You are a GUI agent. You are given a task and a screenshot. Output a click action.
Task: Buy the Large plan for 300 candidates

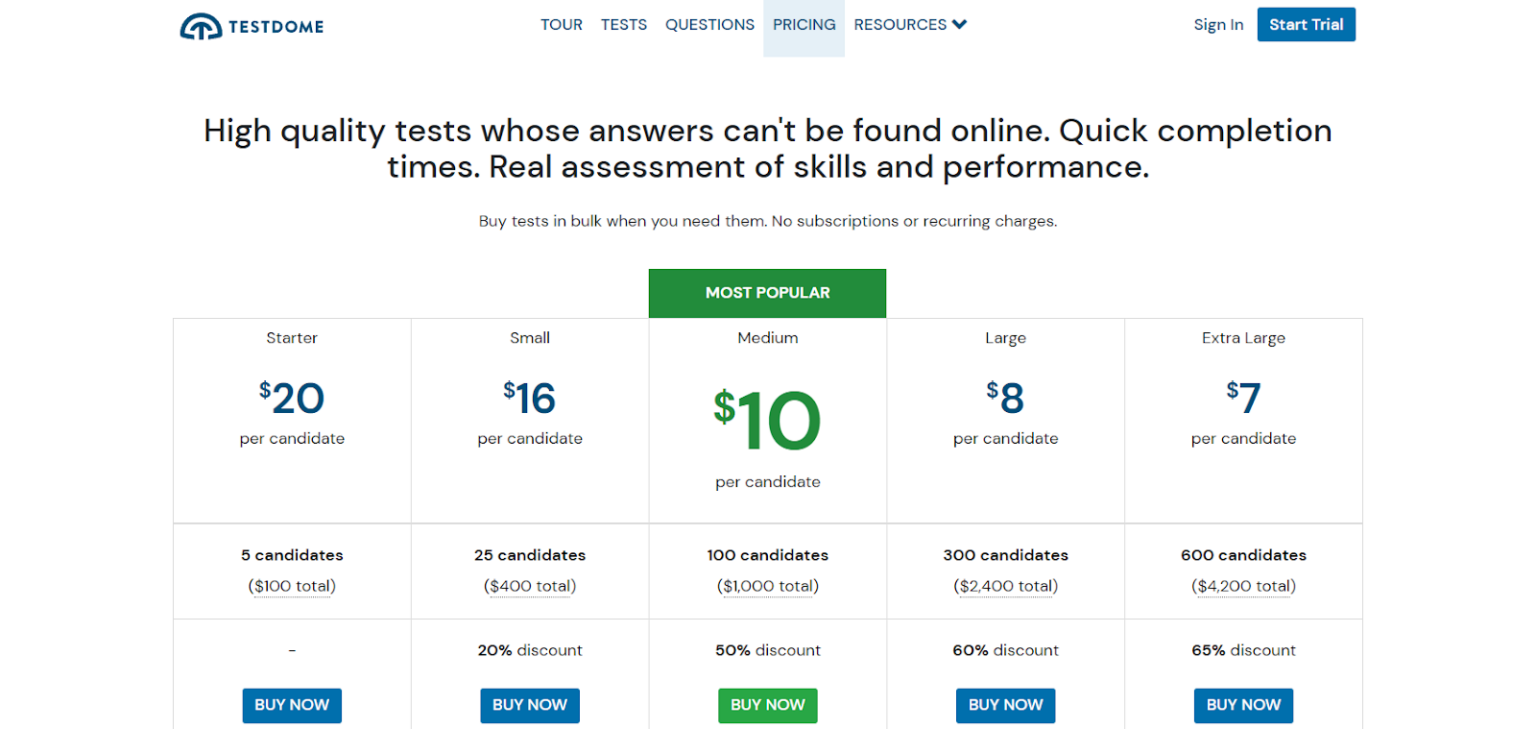(1005, 705)
